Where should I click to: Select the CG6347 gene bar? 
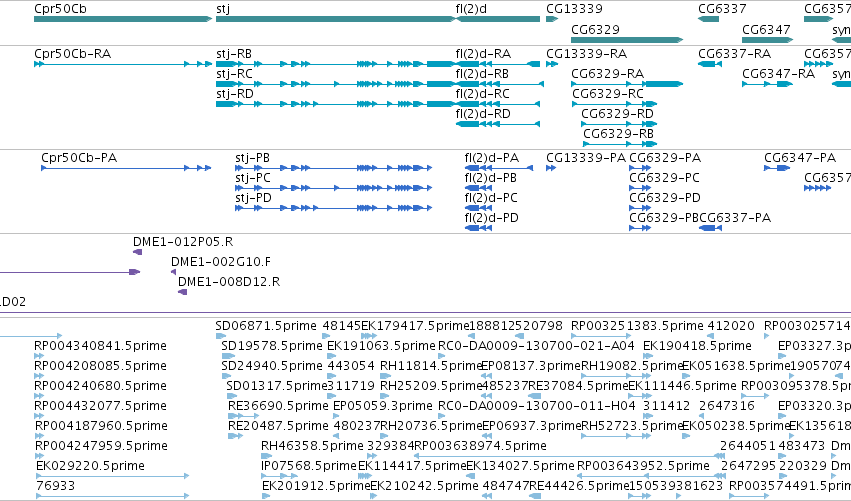767,40
